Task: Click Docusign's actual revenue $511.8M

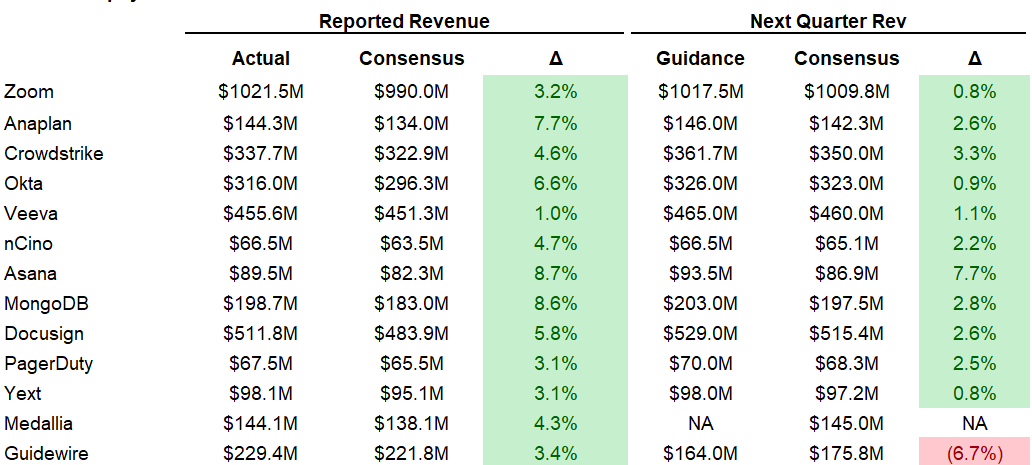Action: click(261, 333)
